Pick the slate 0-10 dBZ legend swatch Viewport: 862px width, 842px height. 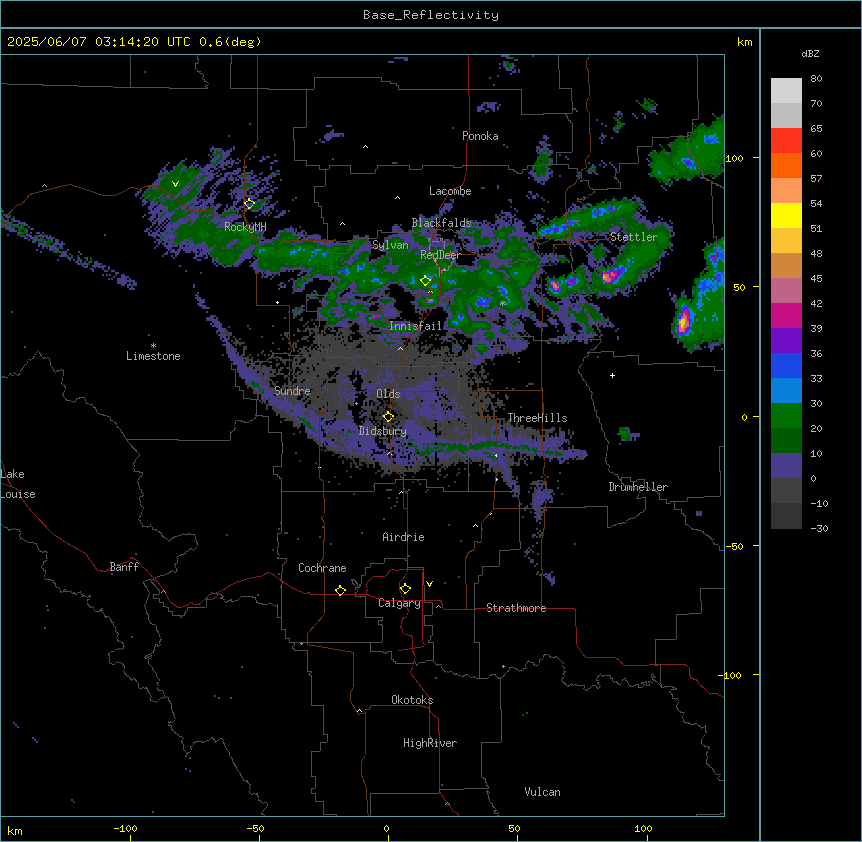[x=786, y=466]
